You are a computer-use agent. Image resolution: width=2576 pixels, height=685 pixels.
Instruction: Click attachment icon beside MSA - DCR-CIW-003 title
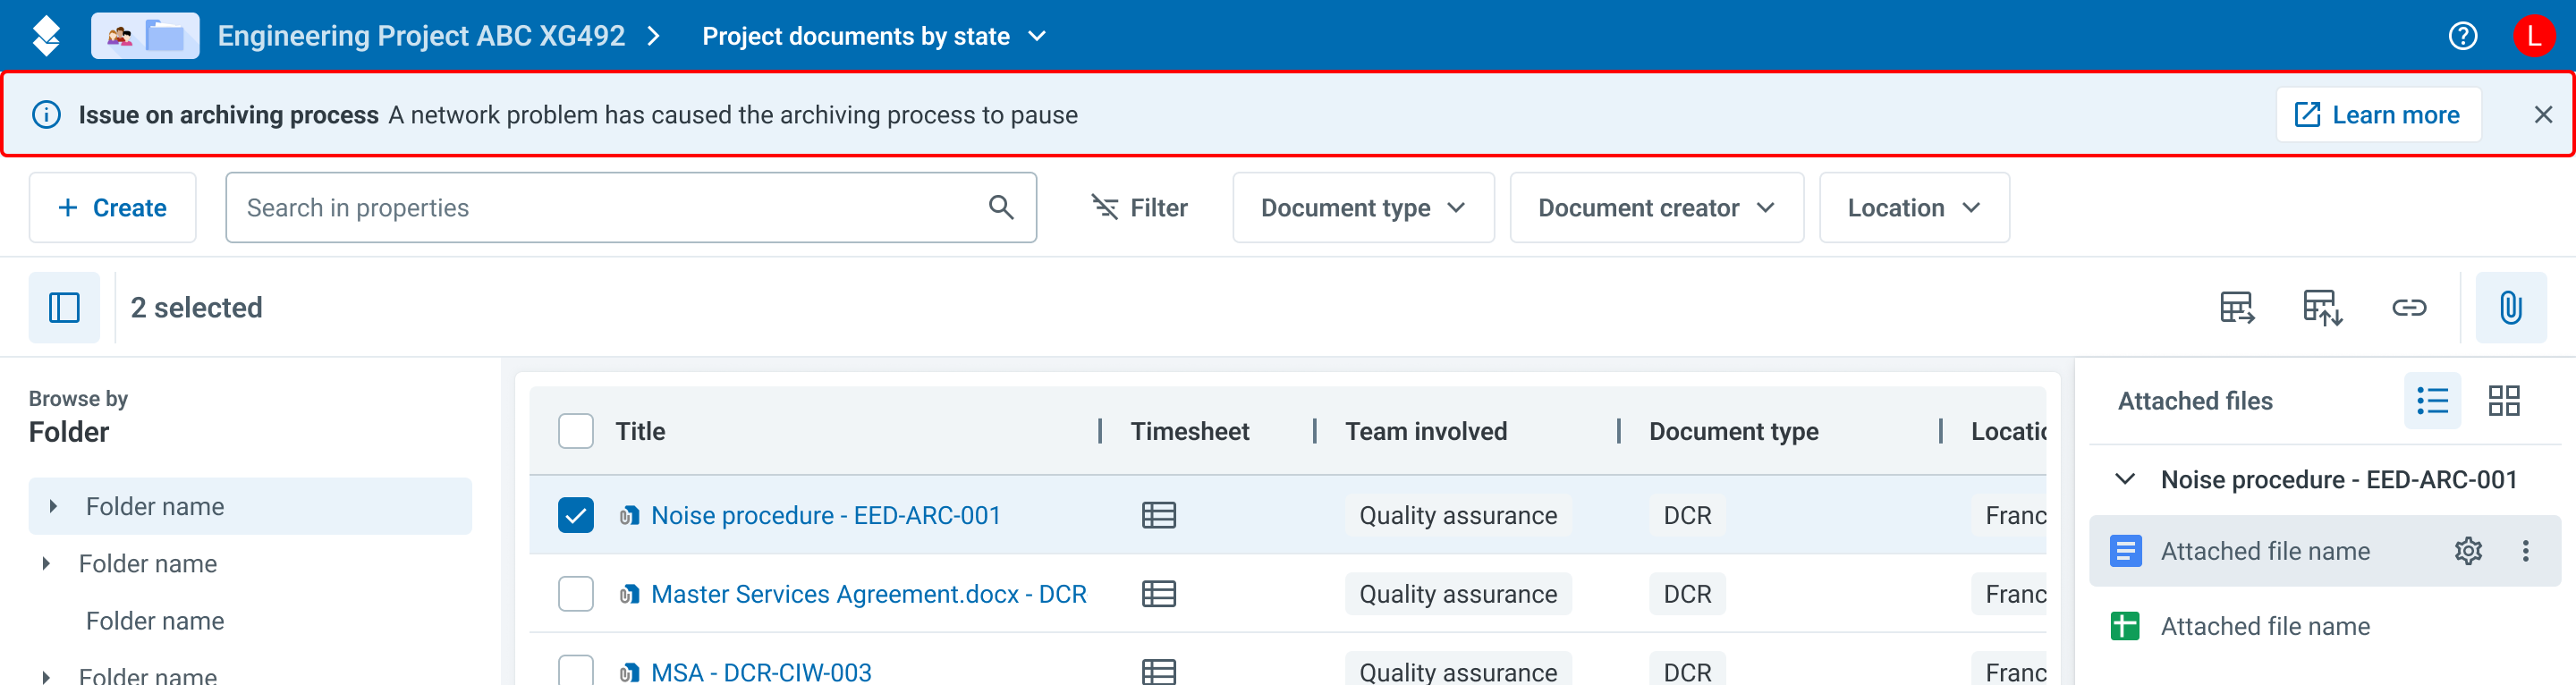[x=628, y=673]
